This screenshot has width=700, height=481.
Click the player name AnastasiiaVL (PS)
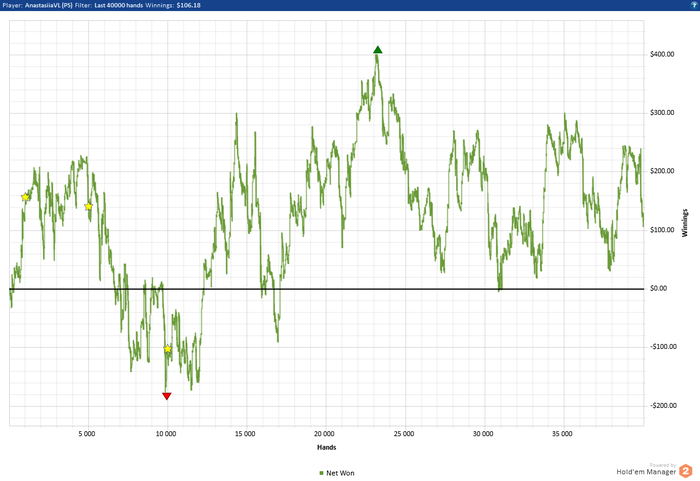[49, 5]
